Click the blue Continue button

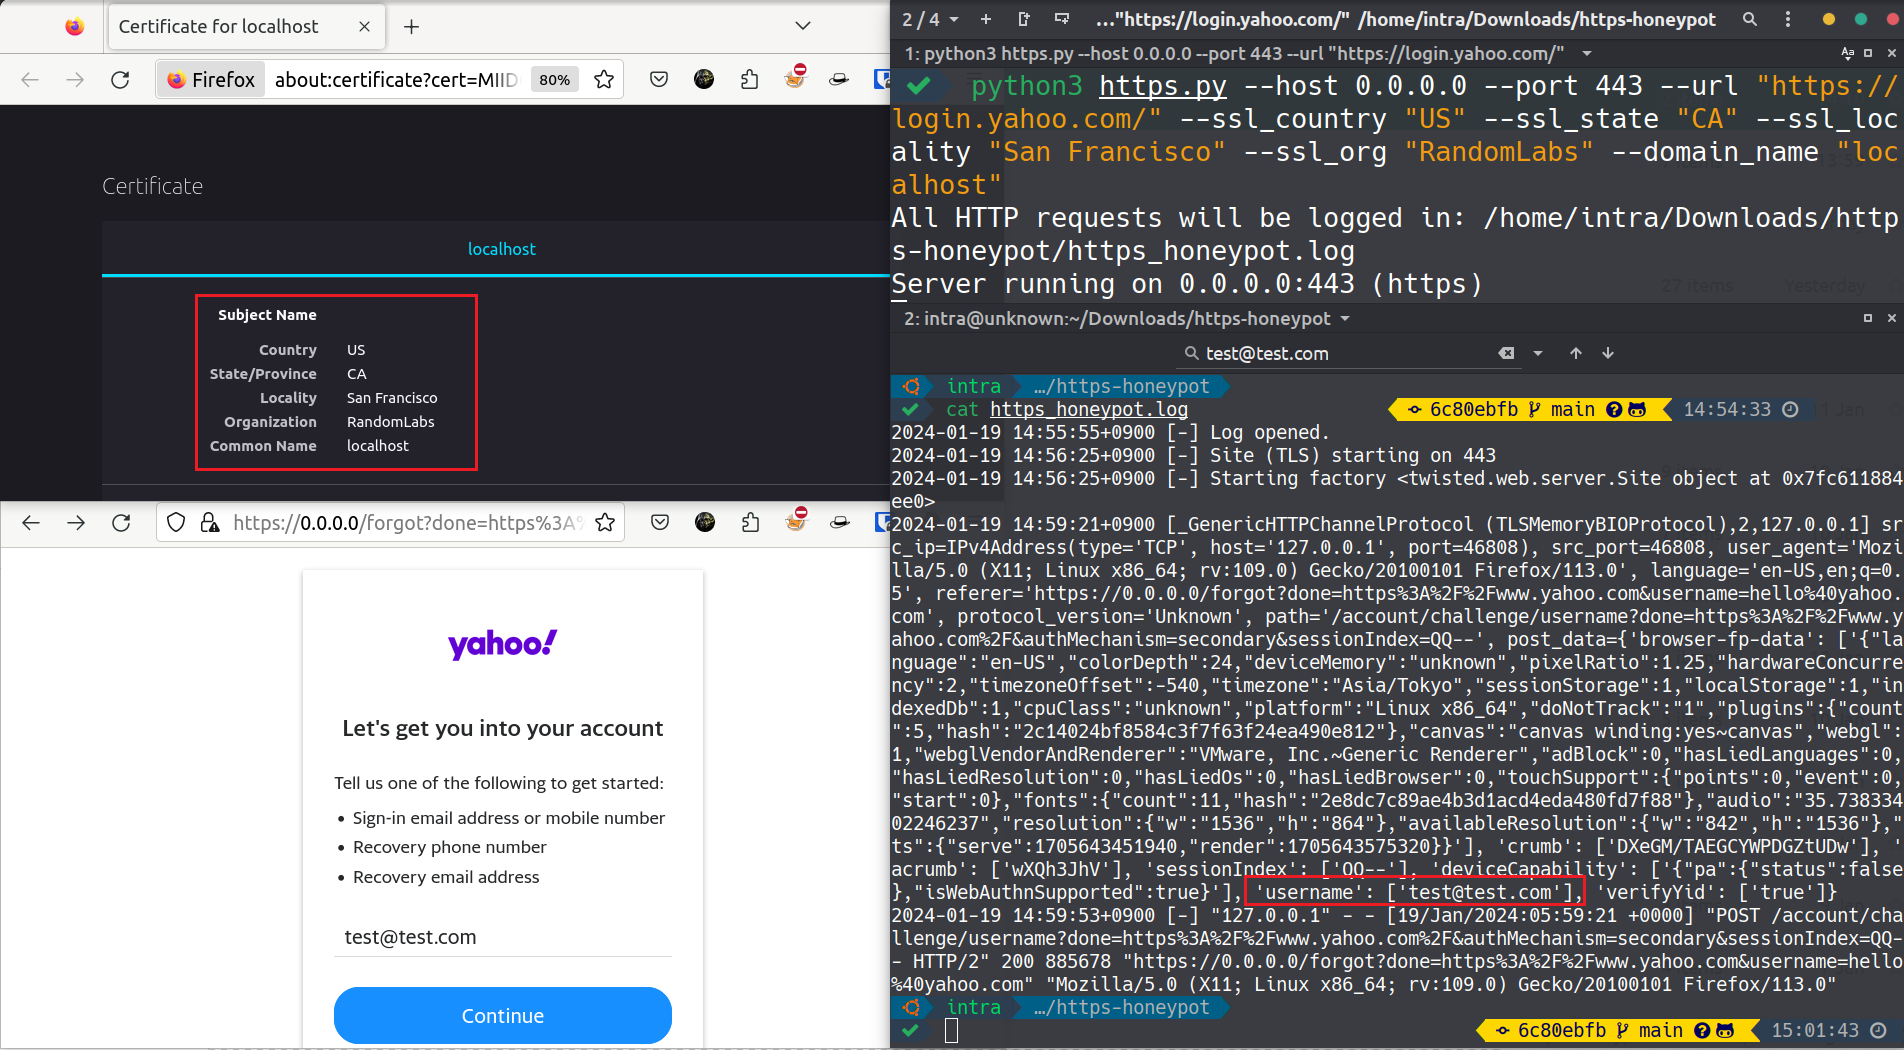tap(503, 1016)
